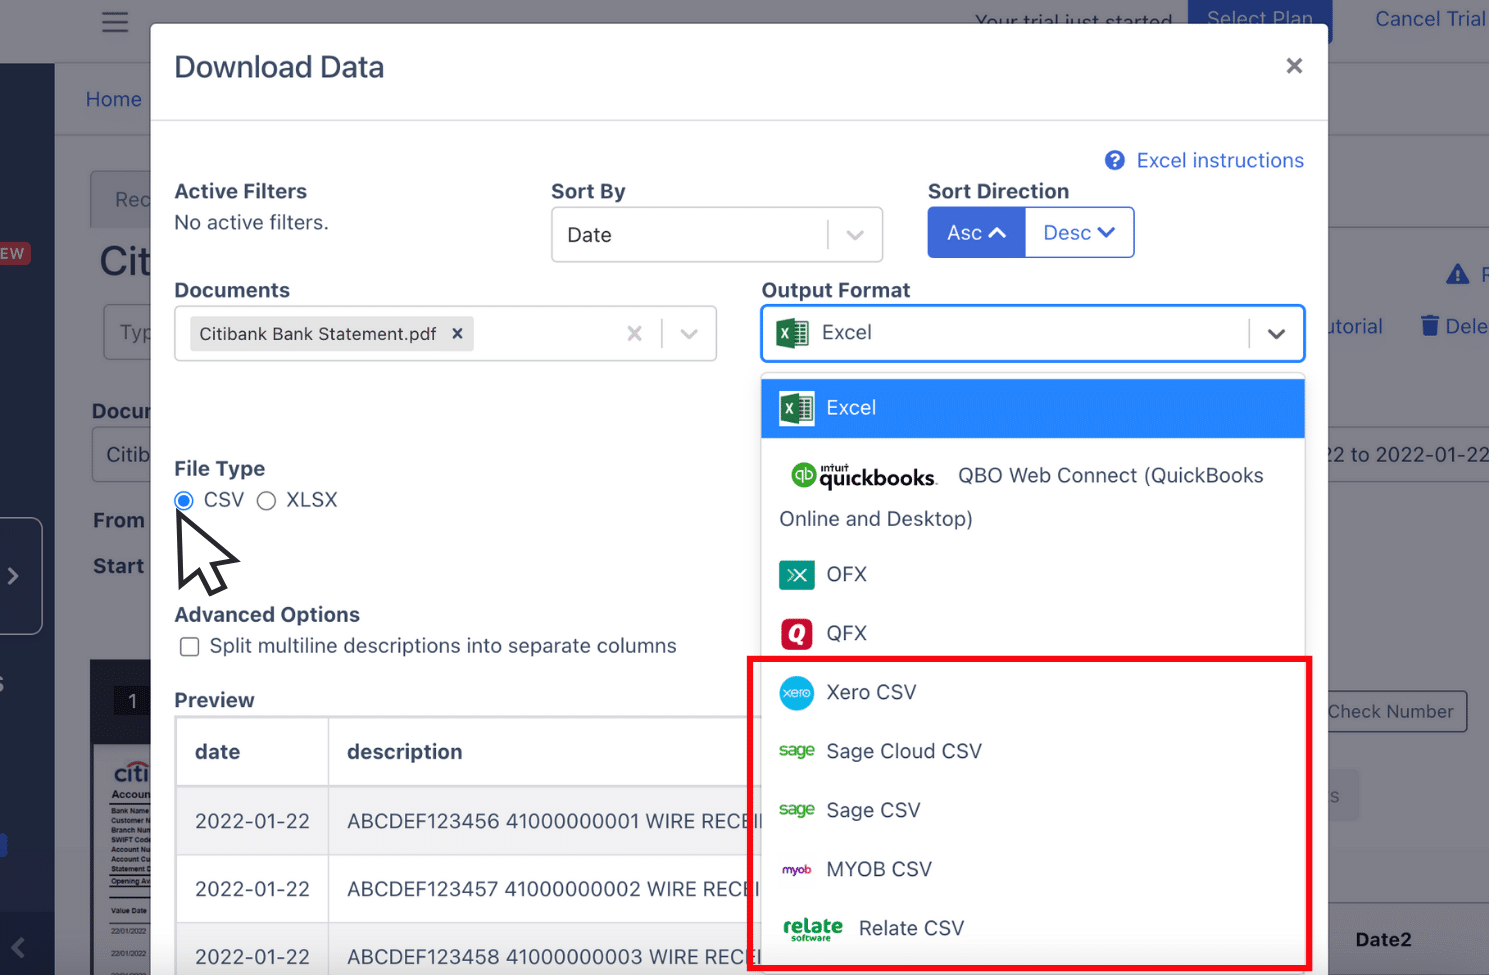Choose the XLSX file type option
Viewport: 1489px width, 976px height.
[266, 500]
